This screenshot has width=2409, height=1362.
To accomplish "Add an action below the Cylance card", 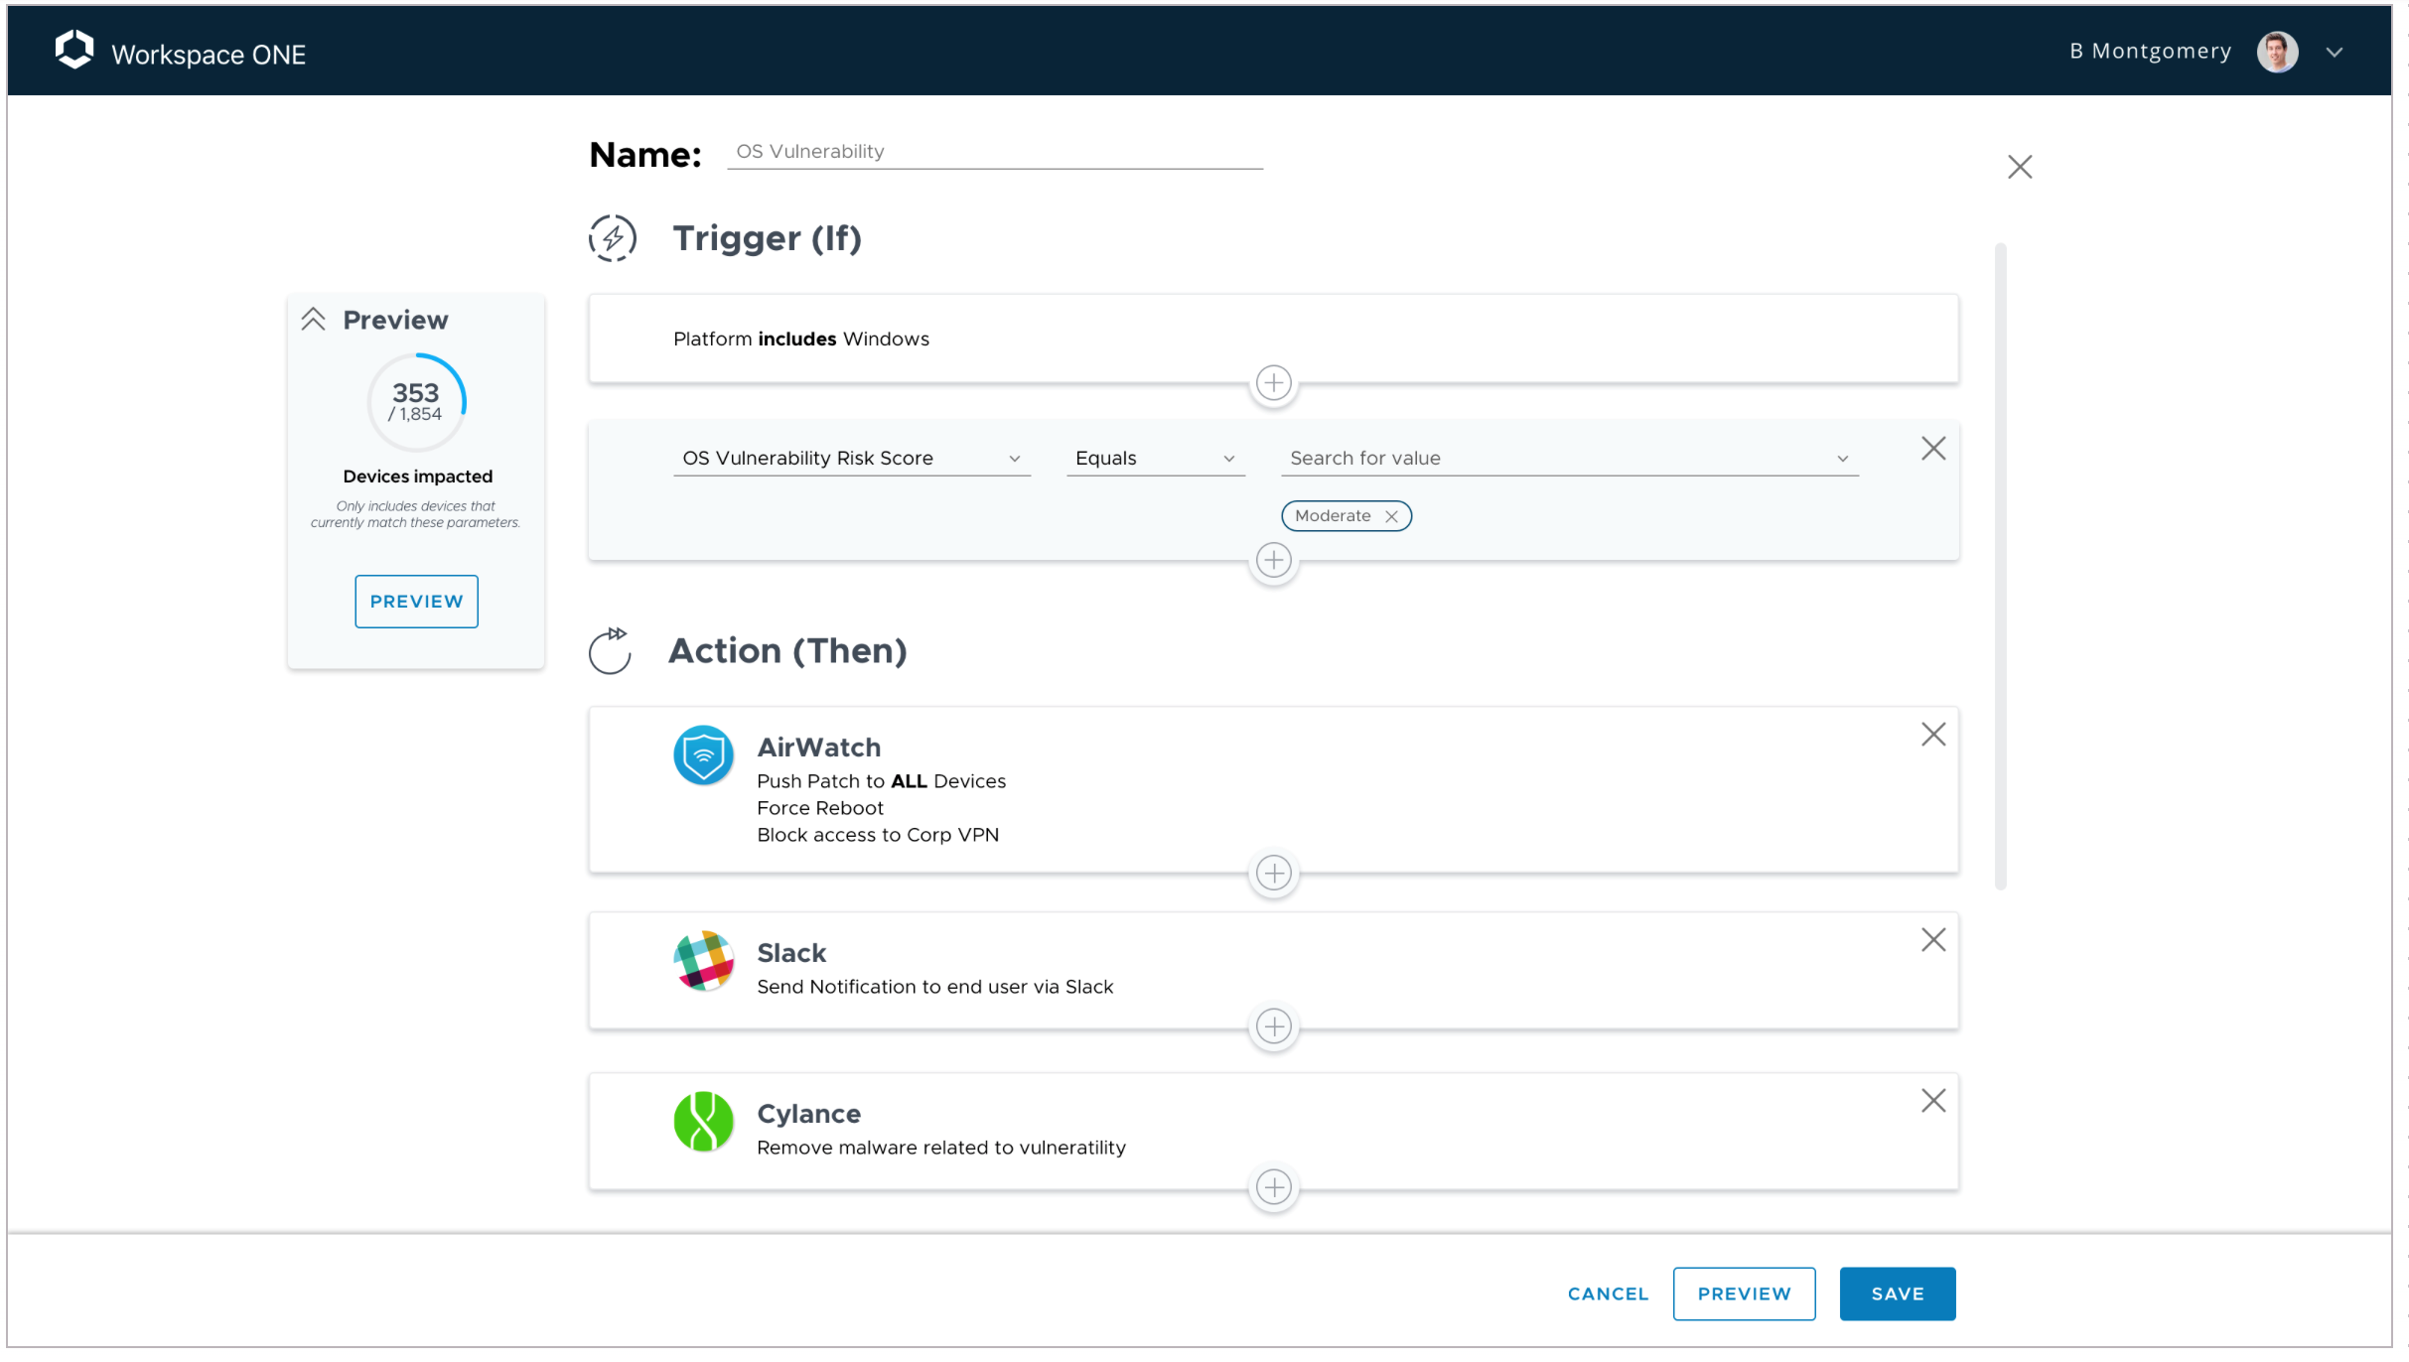I will [x=1272, y=1187].
